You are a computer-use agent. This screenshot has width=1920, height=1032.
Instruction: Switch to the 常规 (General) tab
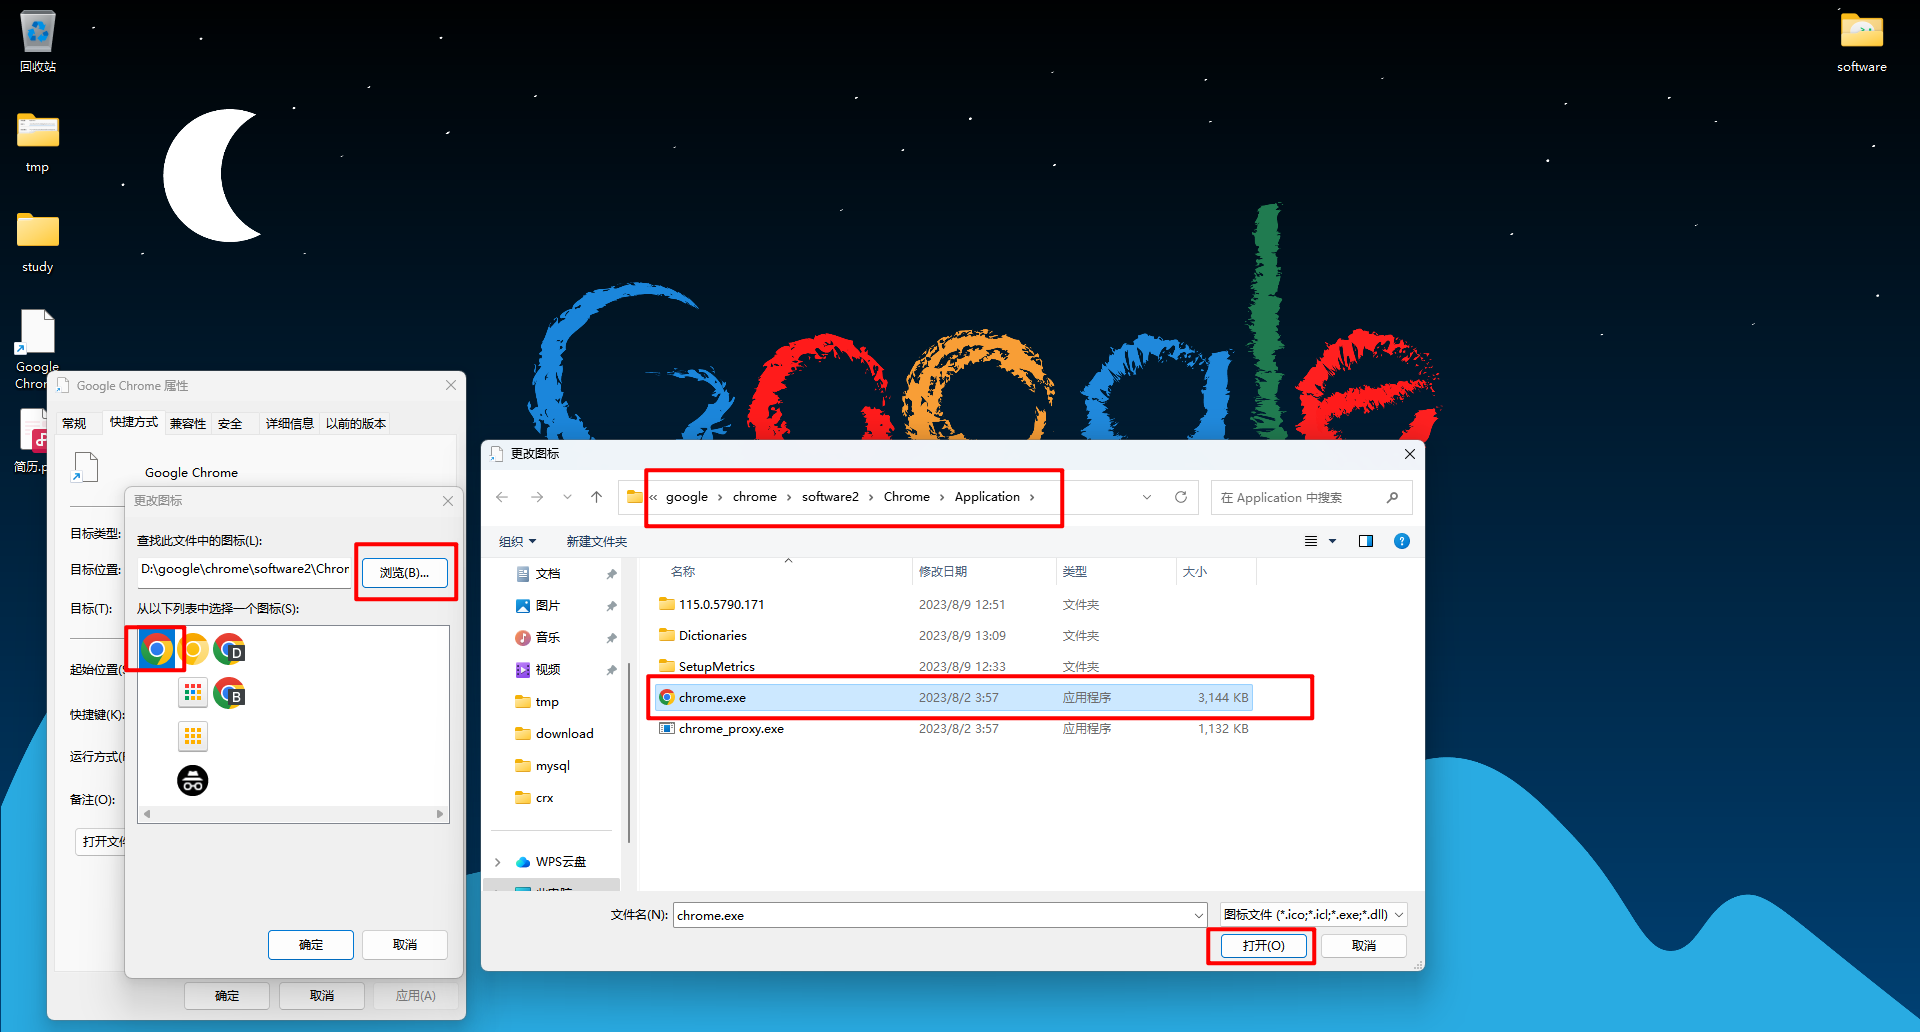tap(74, 424)
